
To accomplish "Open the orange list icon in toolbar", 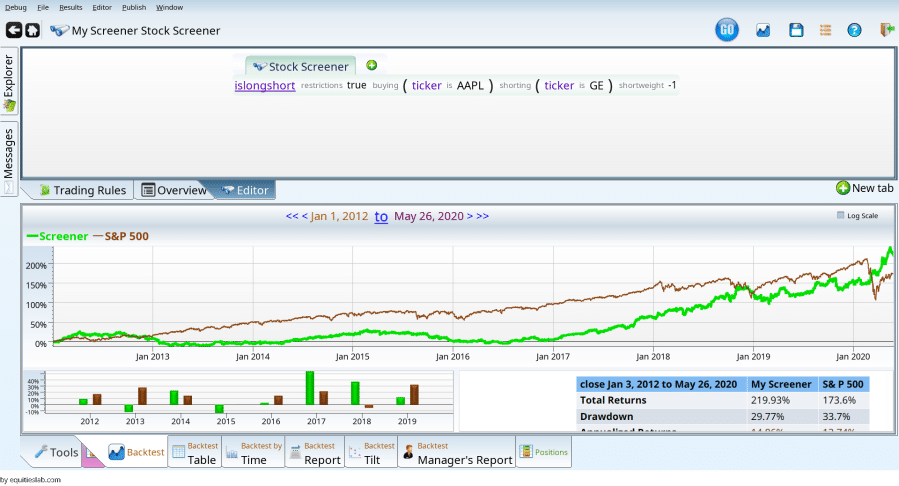I will point(826,30).
